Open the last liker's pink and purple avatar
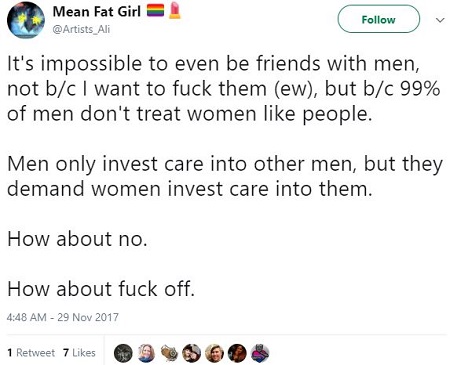The width and height of the screenshot is (450, 365). pos(260,353)
